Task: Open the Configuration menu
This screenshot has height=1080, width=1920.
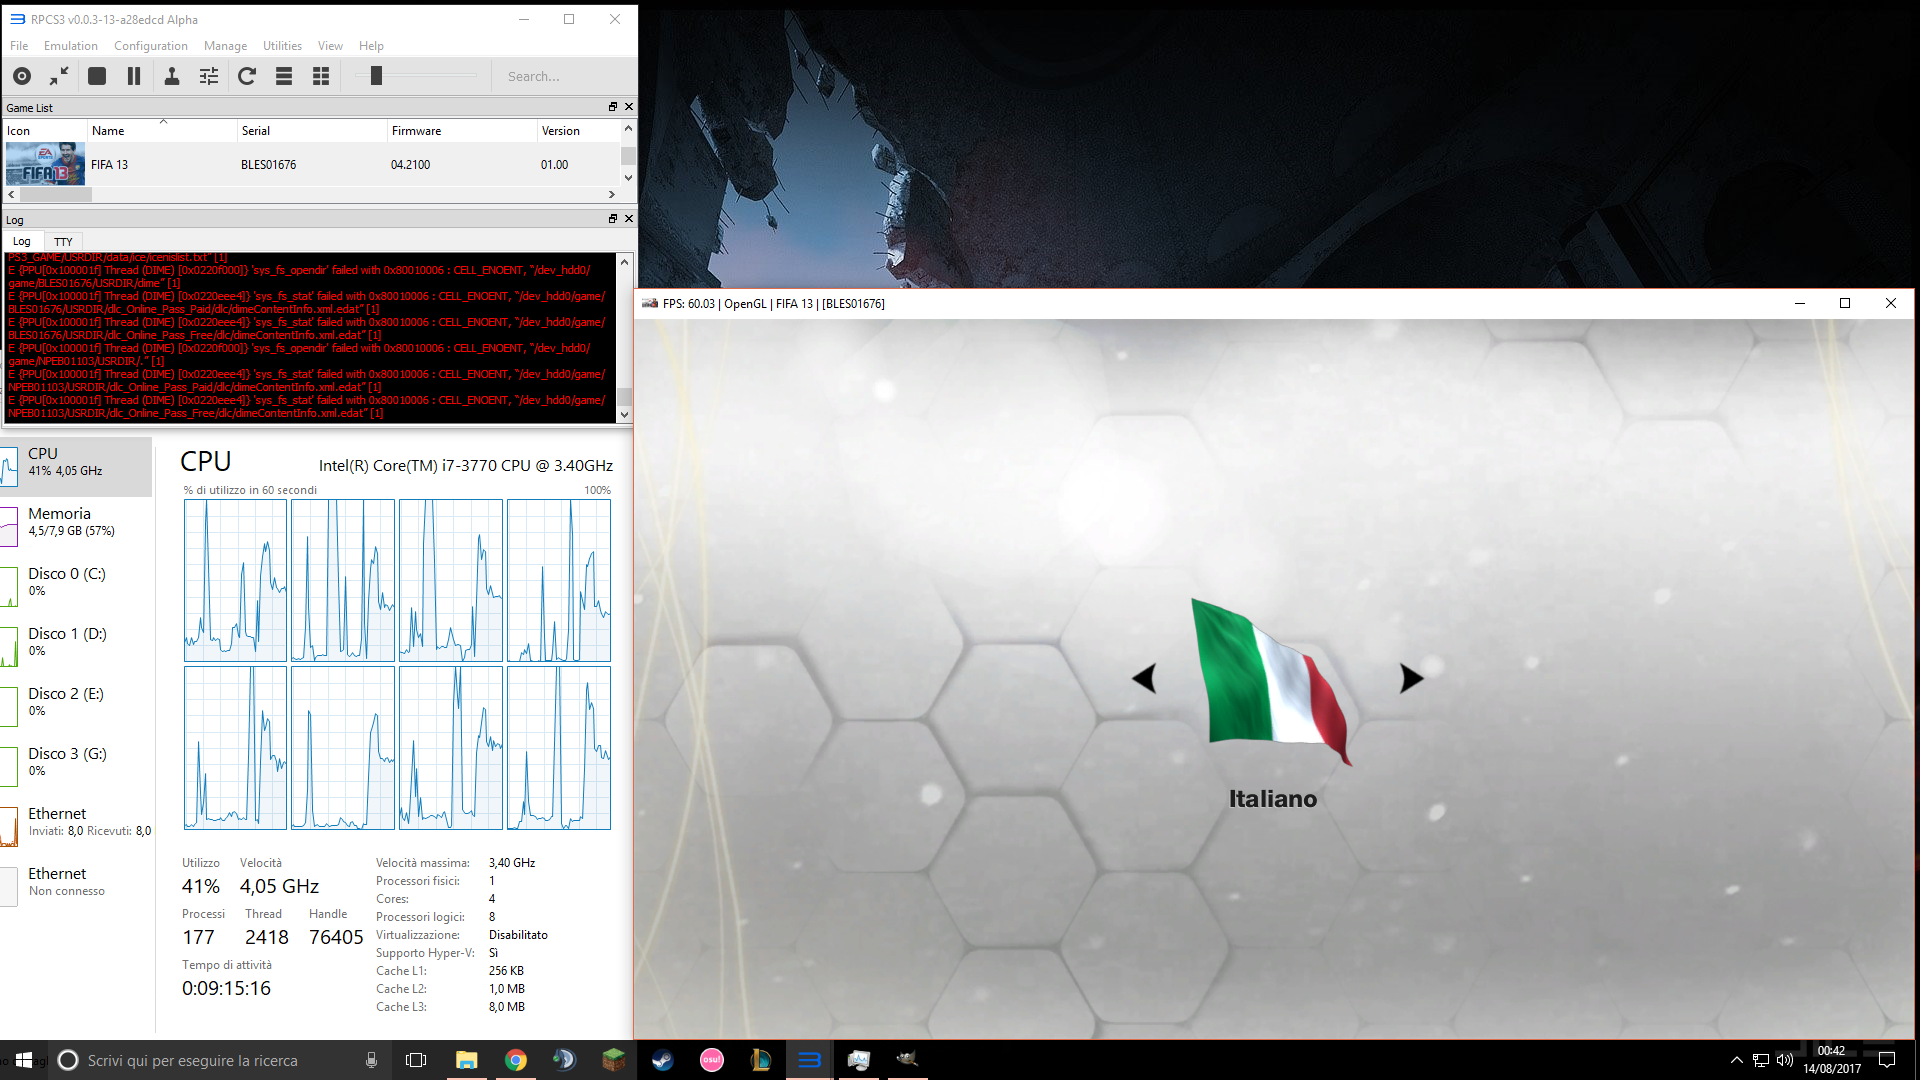Action: 150,46
